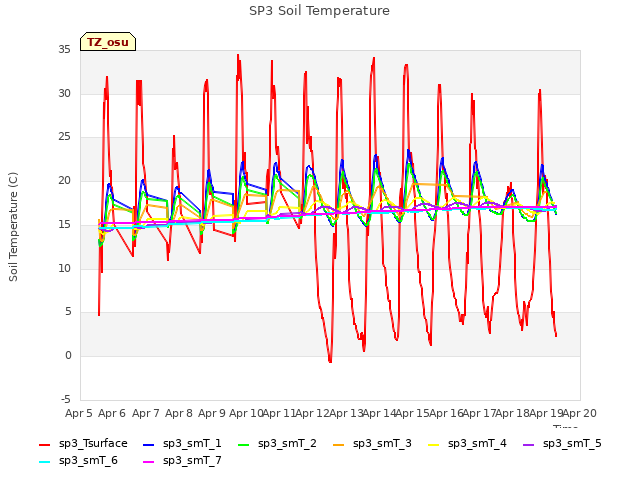Click the Apr 7 x-axis tick label

[146, 413]
